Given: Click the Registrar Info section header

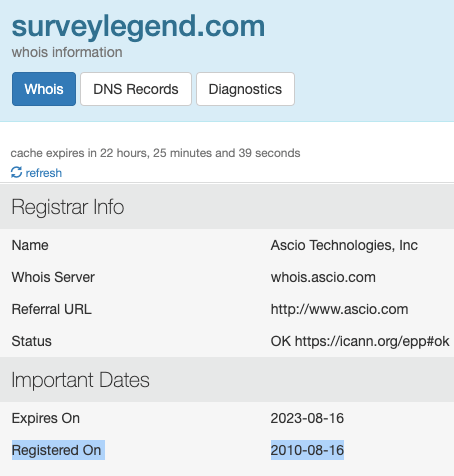Looking at the screenshot, I should pyautogui.click(x=68, y=207).
